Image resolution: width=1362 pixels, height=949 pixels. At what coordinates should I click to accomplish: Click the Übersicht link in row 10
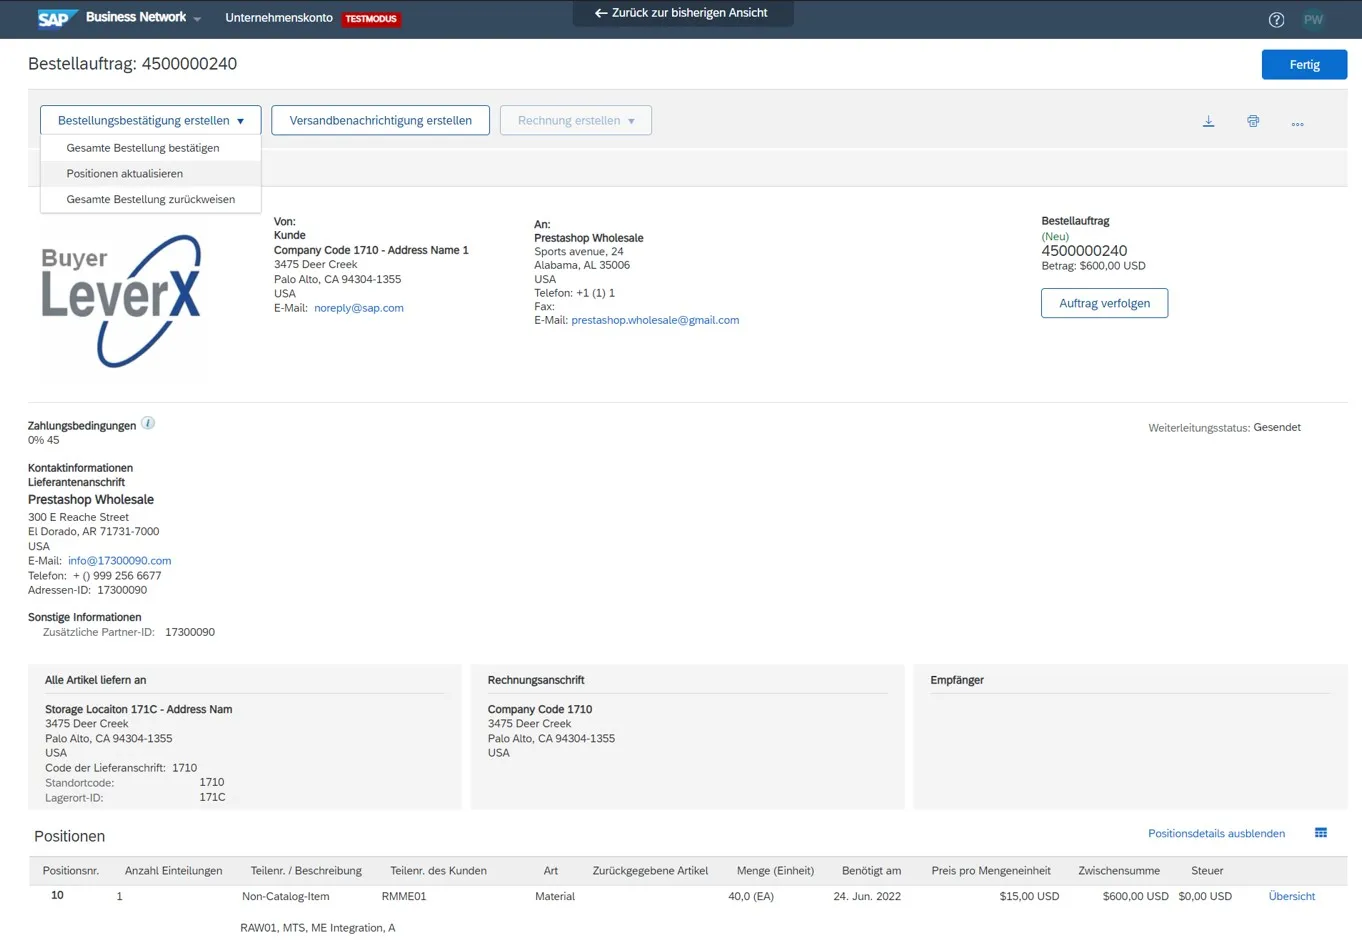(x=1292, y=897)
